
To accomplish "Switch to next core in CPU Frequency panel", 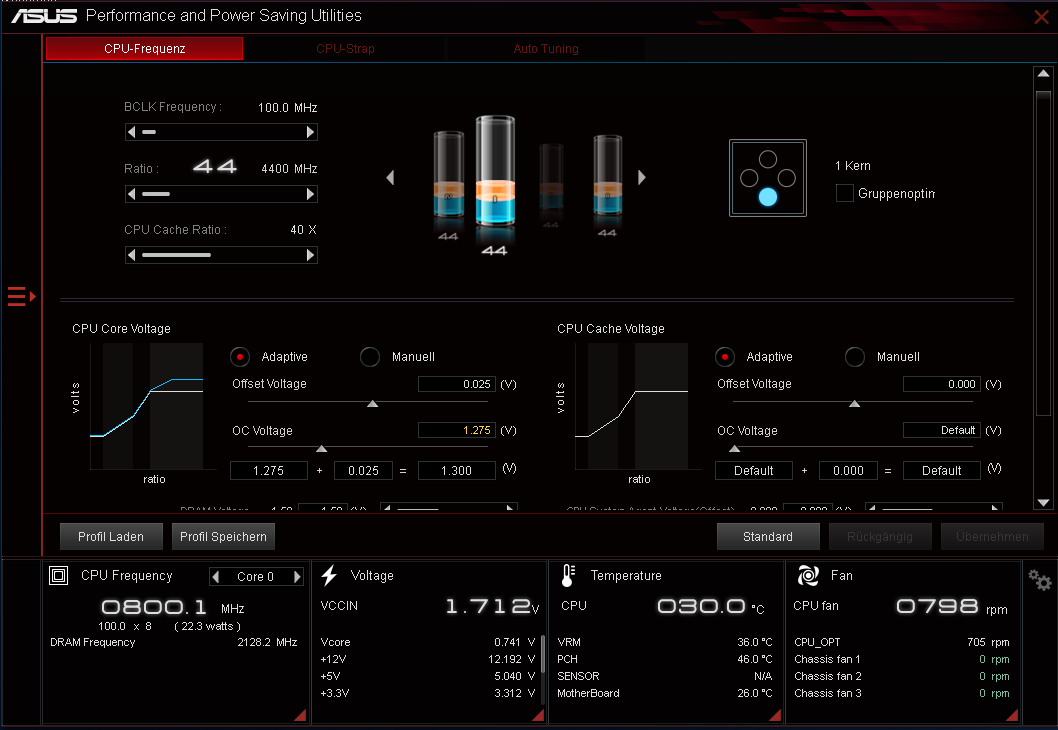I will [x=297, y=577].
